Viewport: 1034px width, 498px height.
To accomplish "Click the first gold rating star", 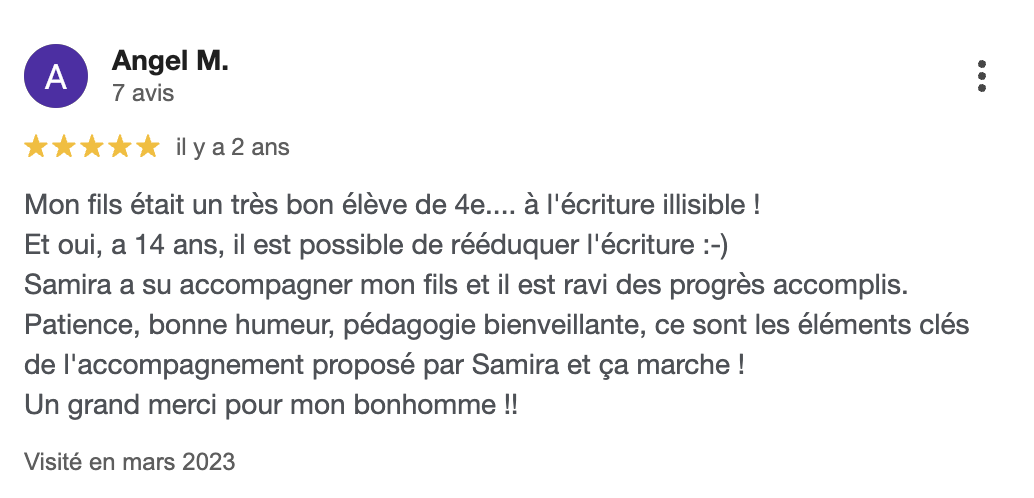I will [x=36, y=148].
